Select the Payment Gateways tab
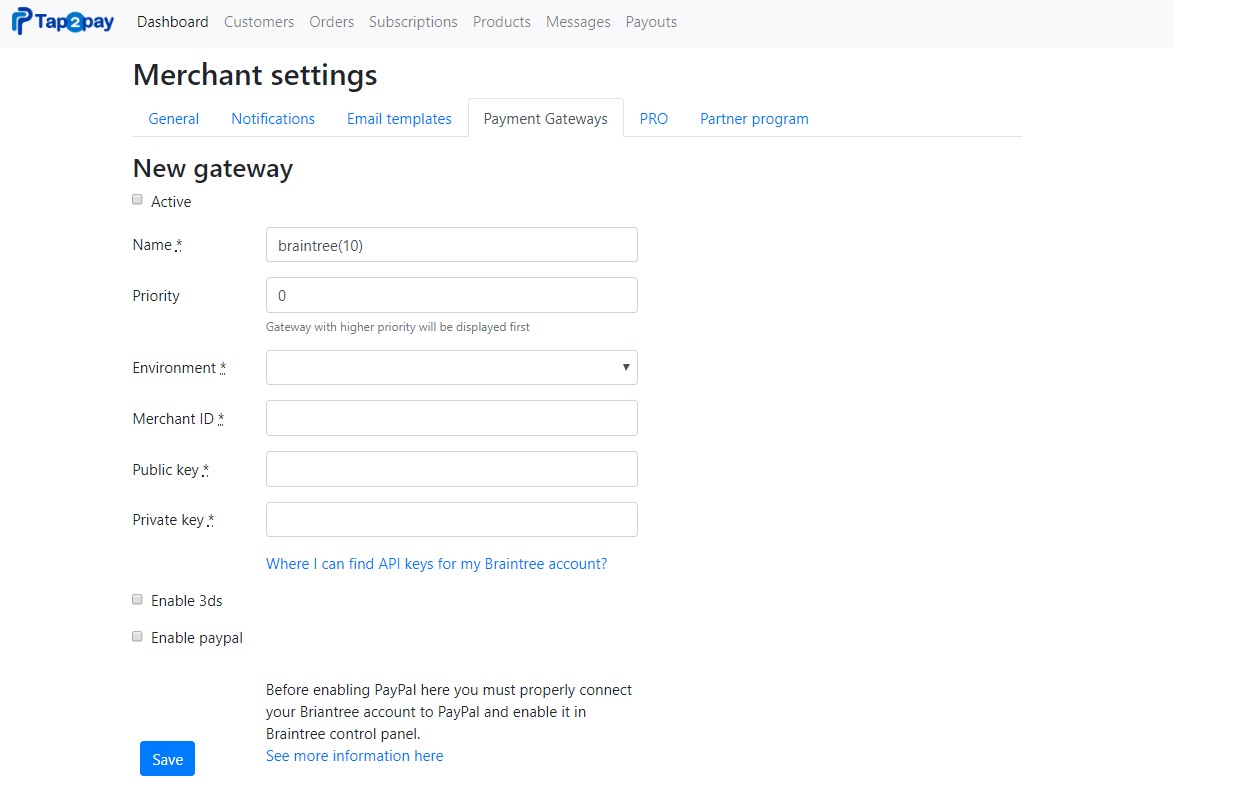 tap(546, 118)
